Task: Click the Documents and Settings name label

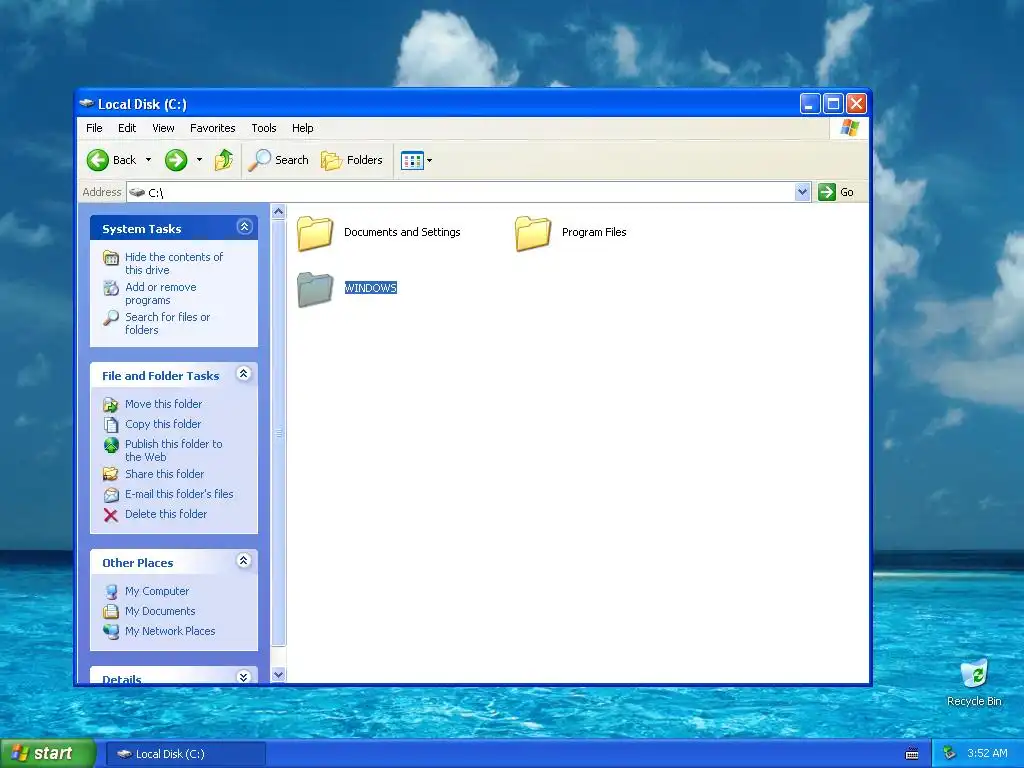Action: point(402,232)
